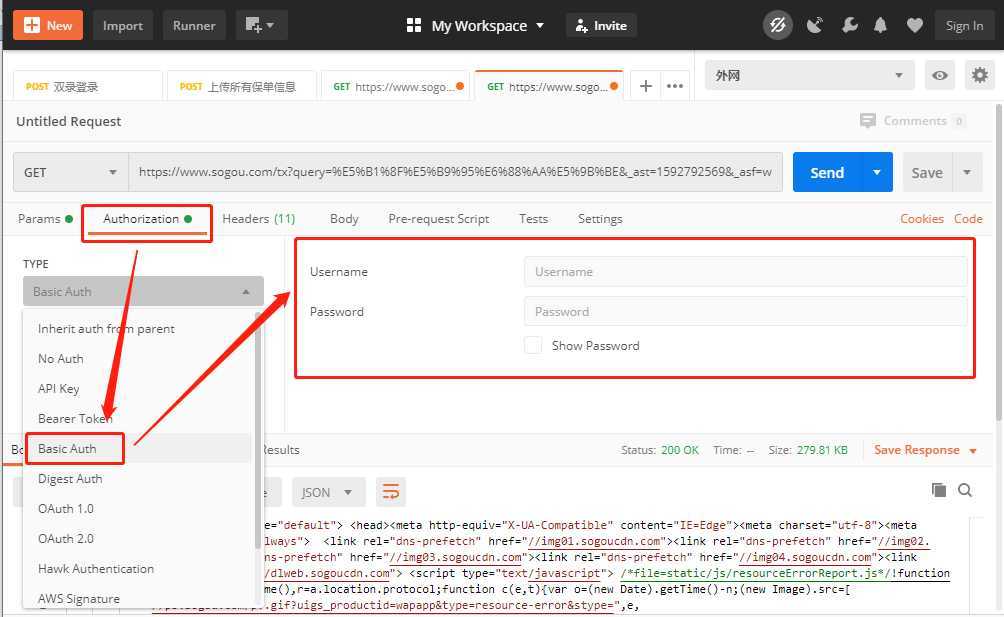Choose Inherit auth from parent
Image resolution: width=1004 pixels, height=617 pixels.
click(138, 329)
